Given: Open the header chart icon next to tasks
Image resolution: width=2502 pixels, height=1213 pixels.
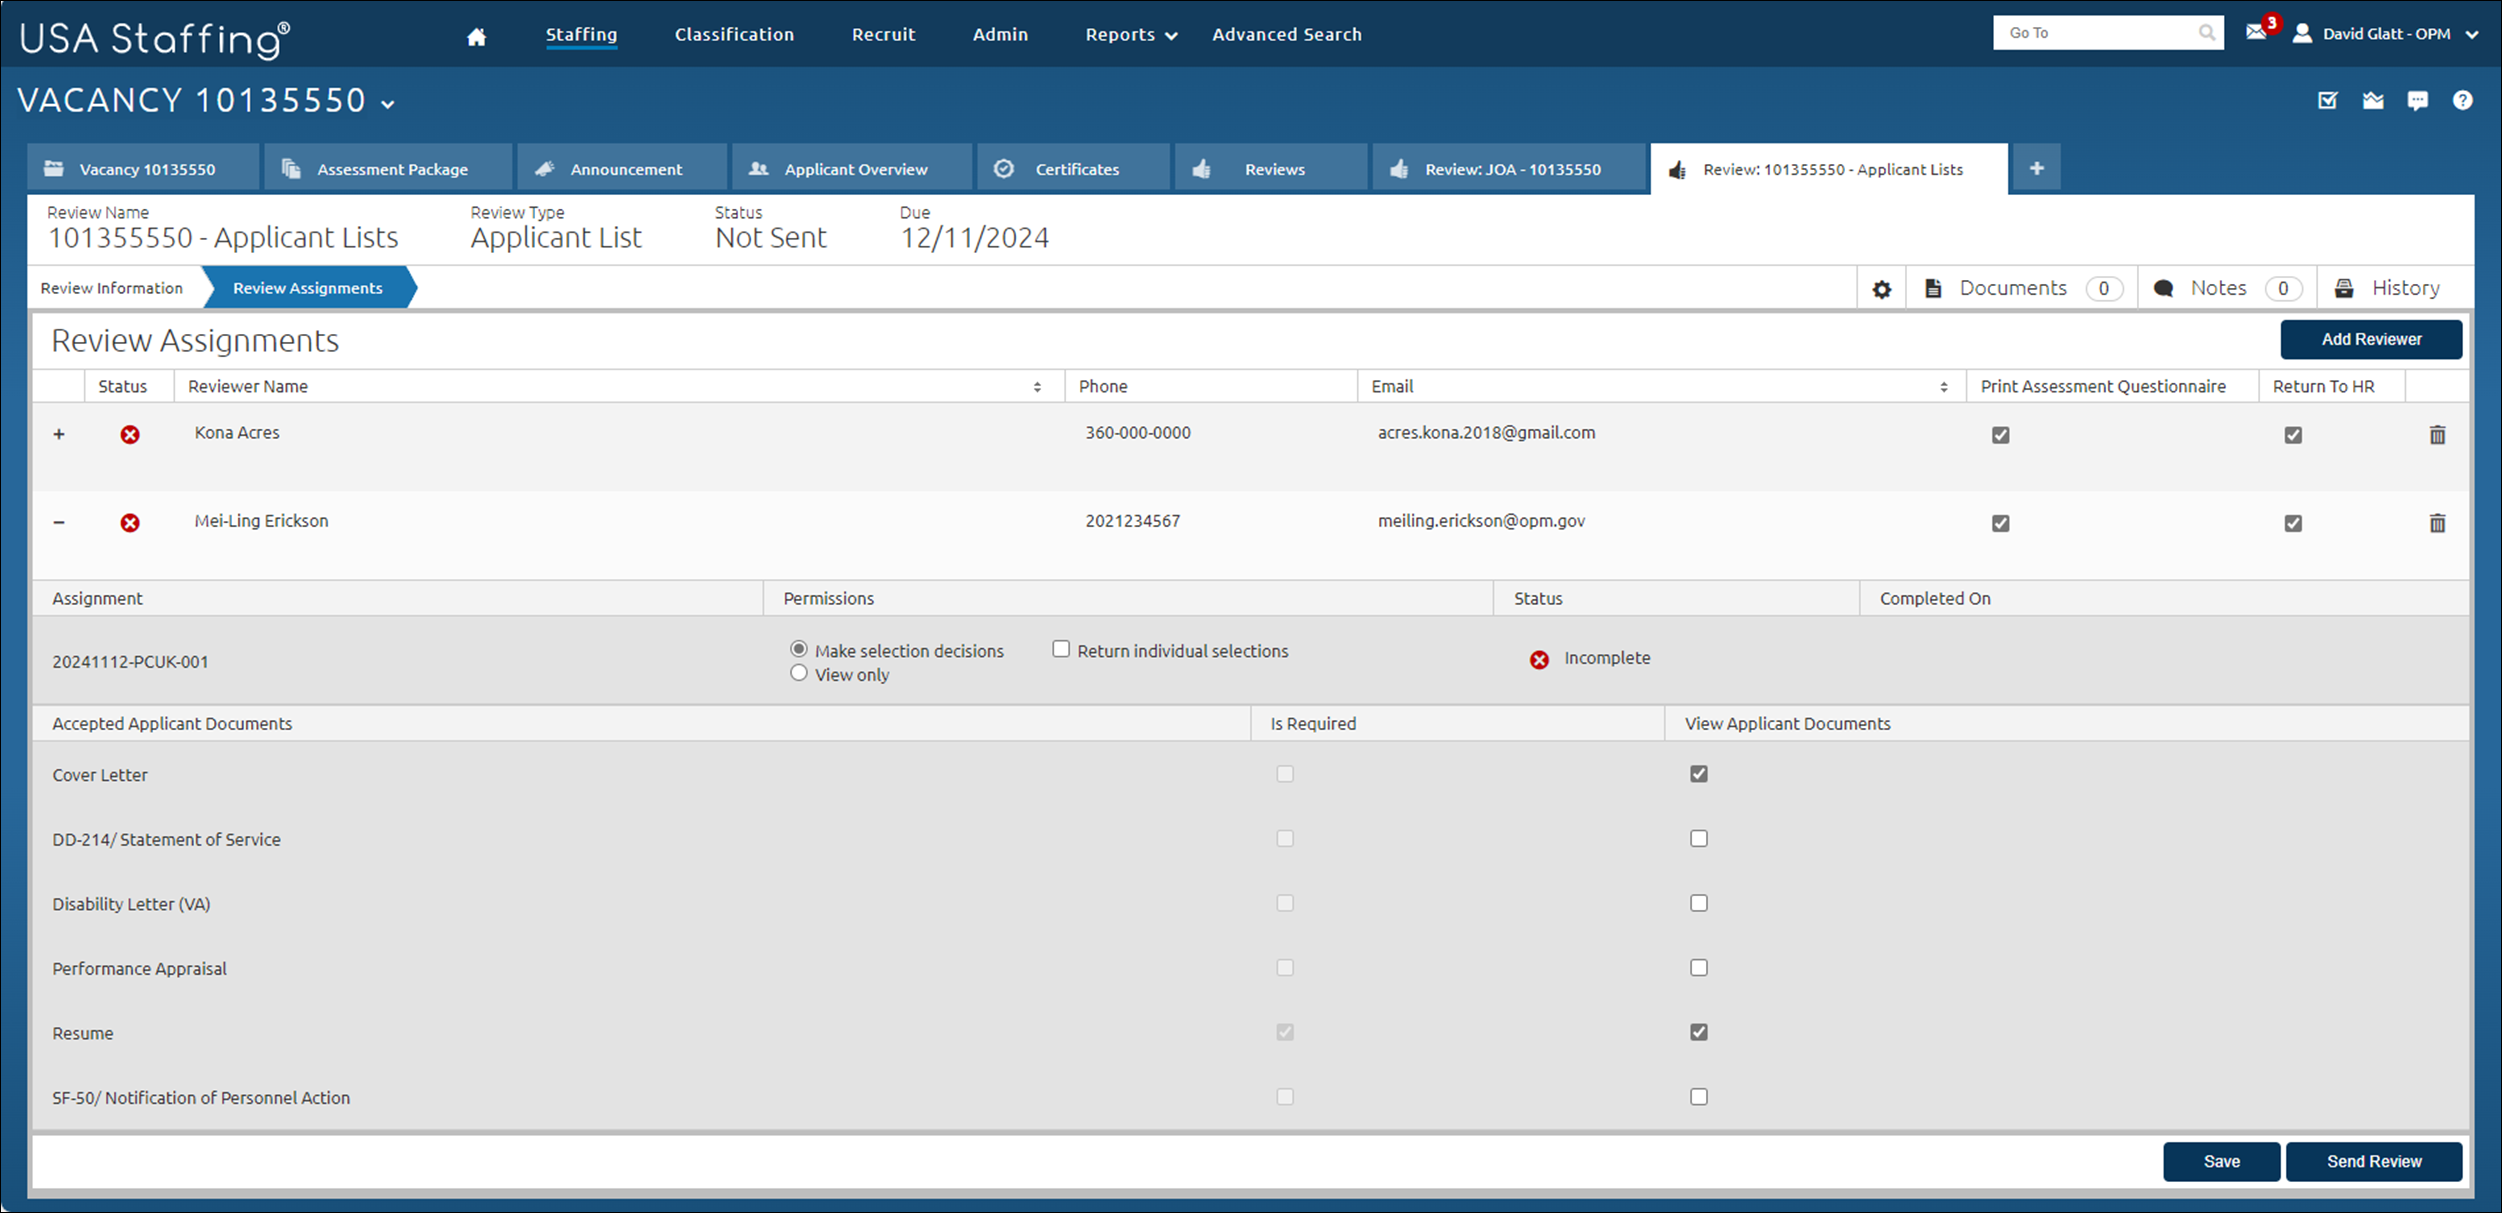Looking at the screenshot, I should [2373, 100].
